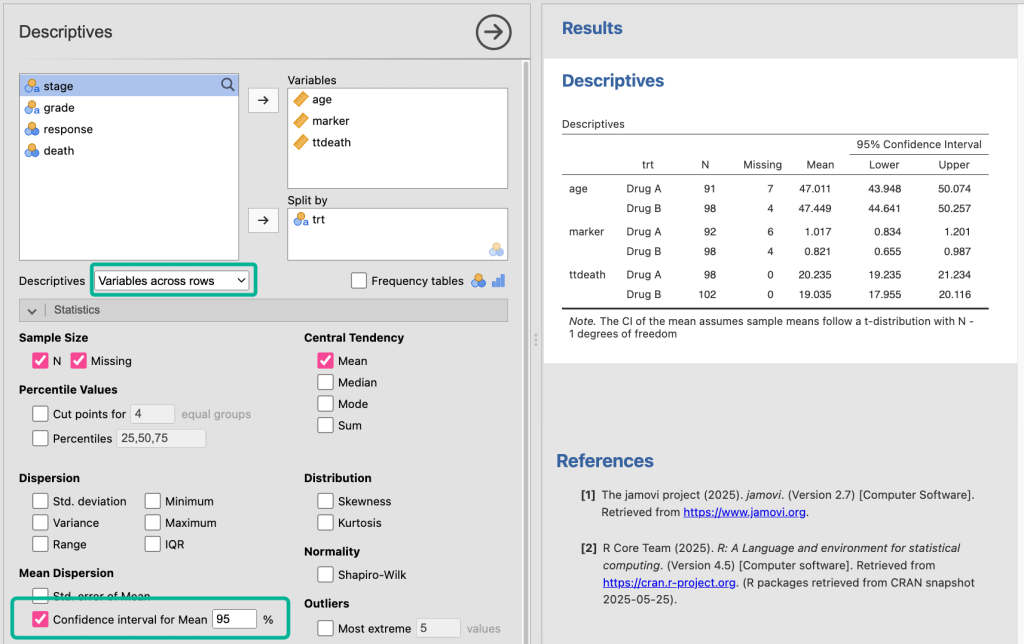
Task: Enable the Mode checkbox
Action: tap(325, 404)
